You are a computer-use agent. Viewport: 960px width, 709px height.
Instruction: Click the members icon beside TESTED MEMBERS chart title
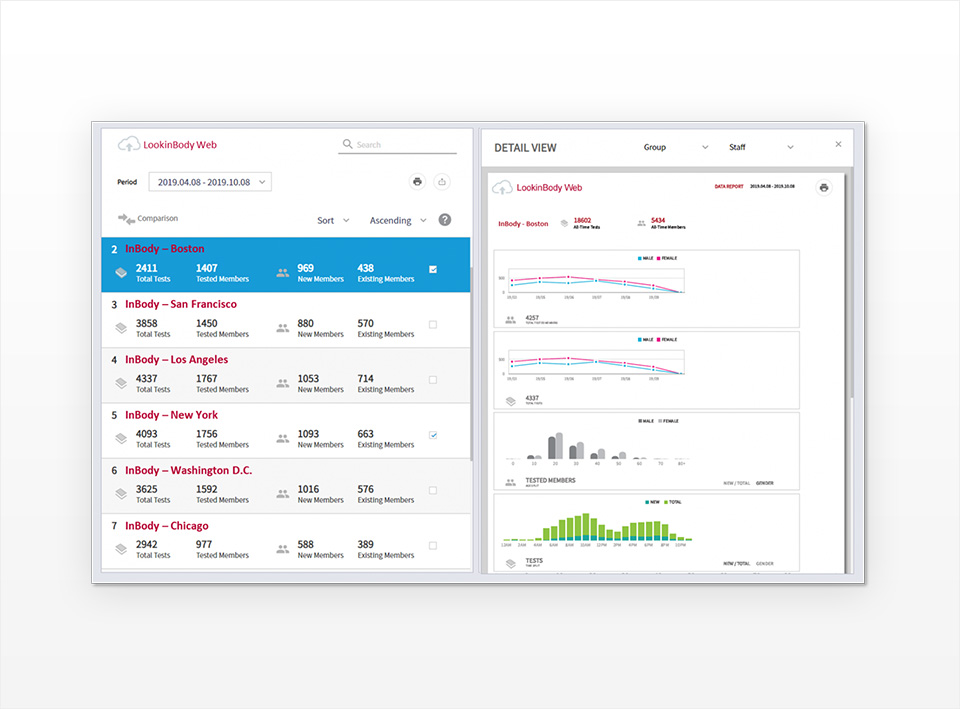tap(511, 482)
